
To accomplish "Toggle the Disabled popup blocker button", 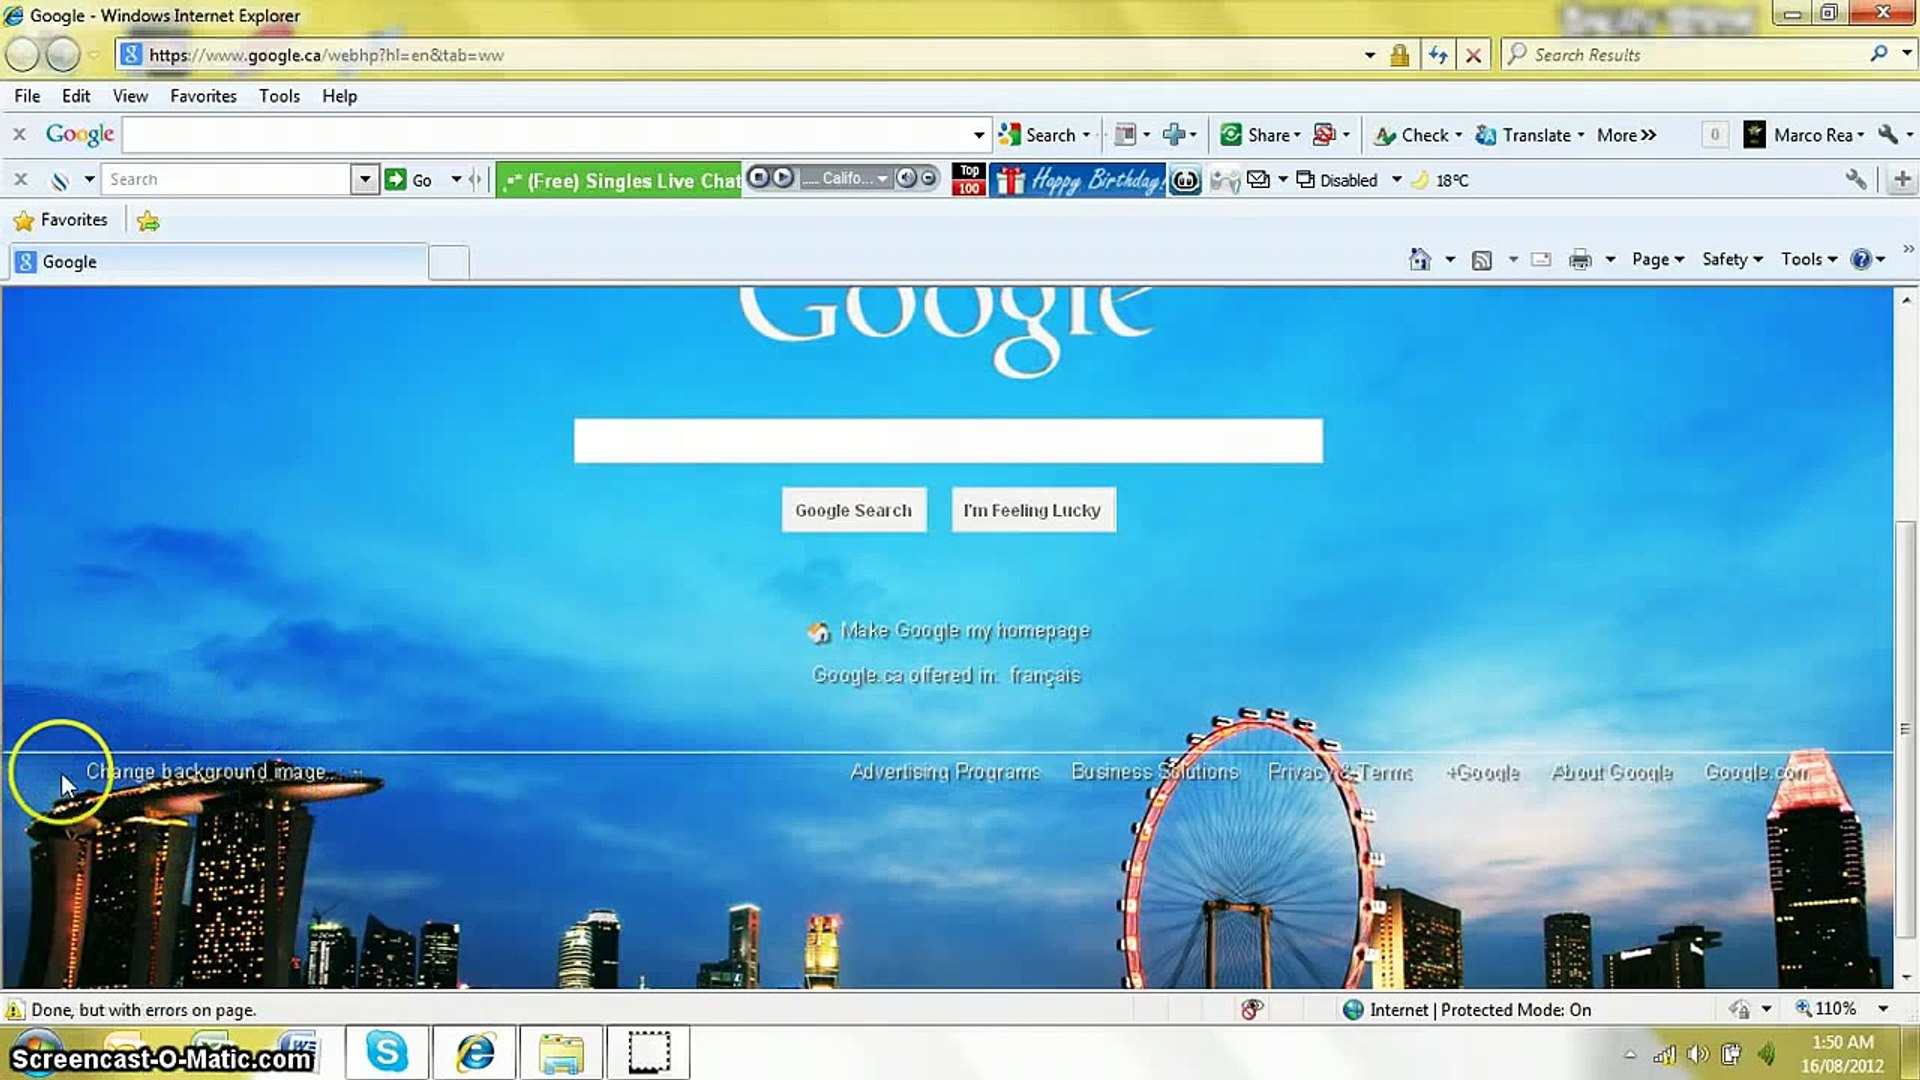I will tap(1337, 180).
